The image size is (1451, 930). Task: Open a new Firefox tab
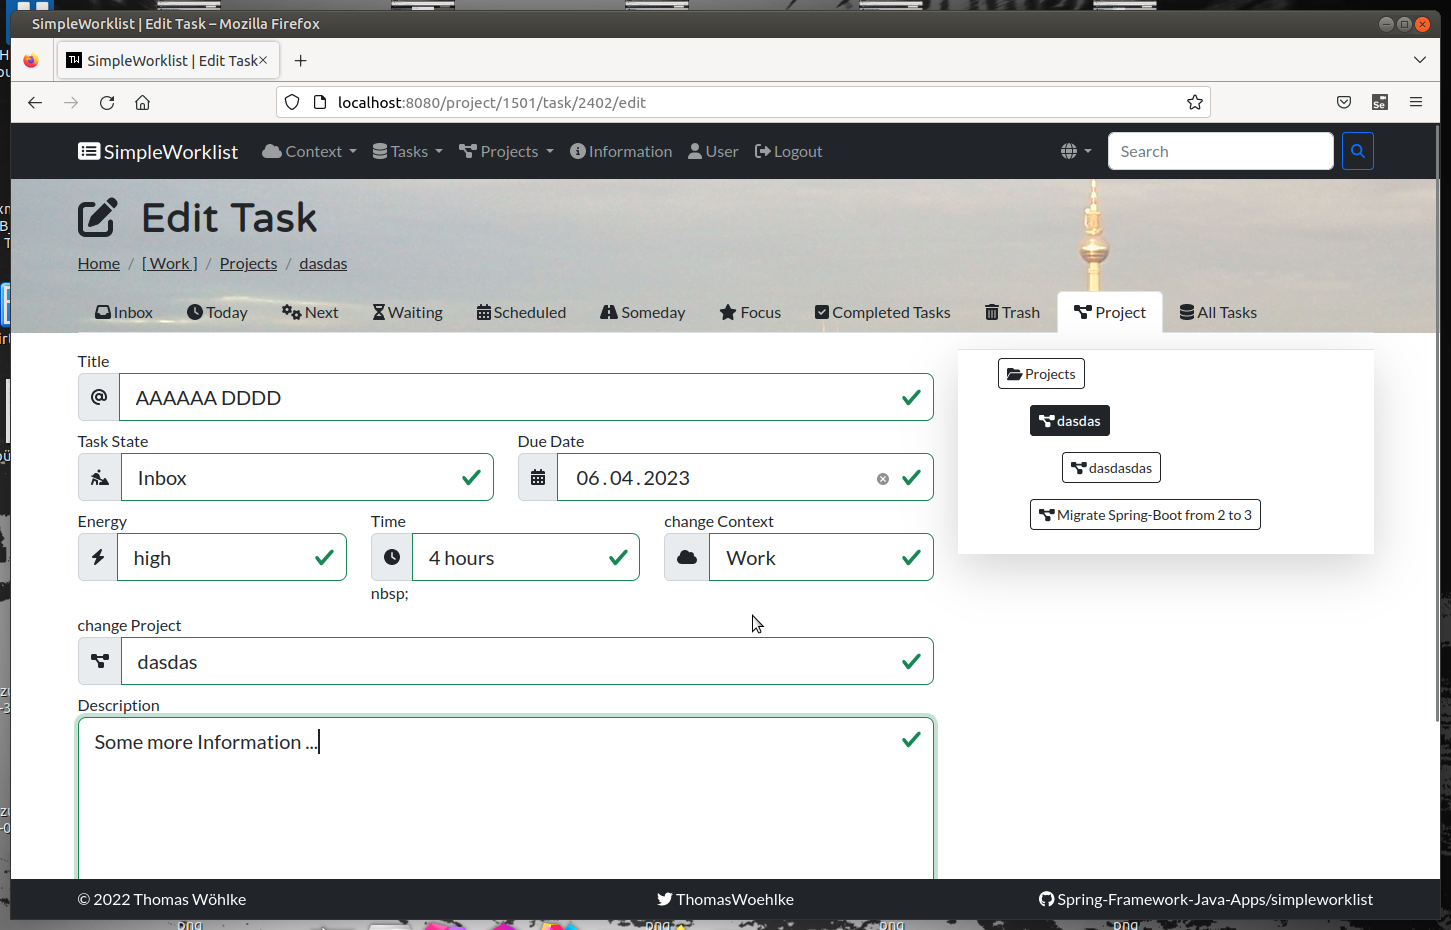coord(300,60)
